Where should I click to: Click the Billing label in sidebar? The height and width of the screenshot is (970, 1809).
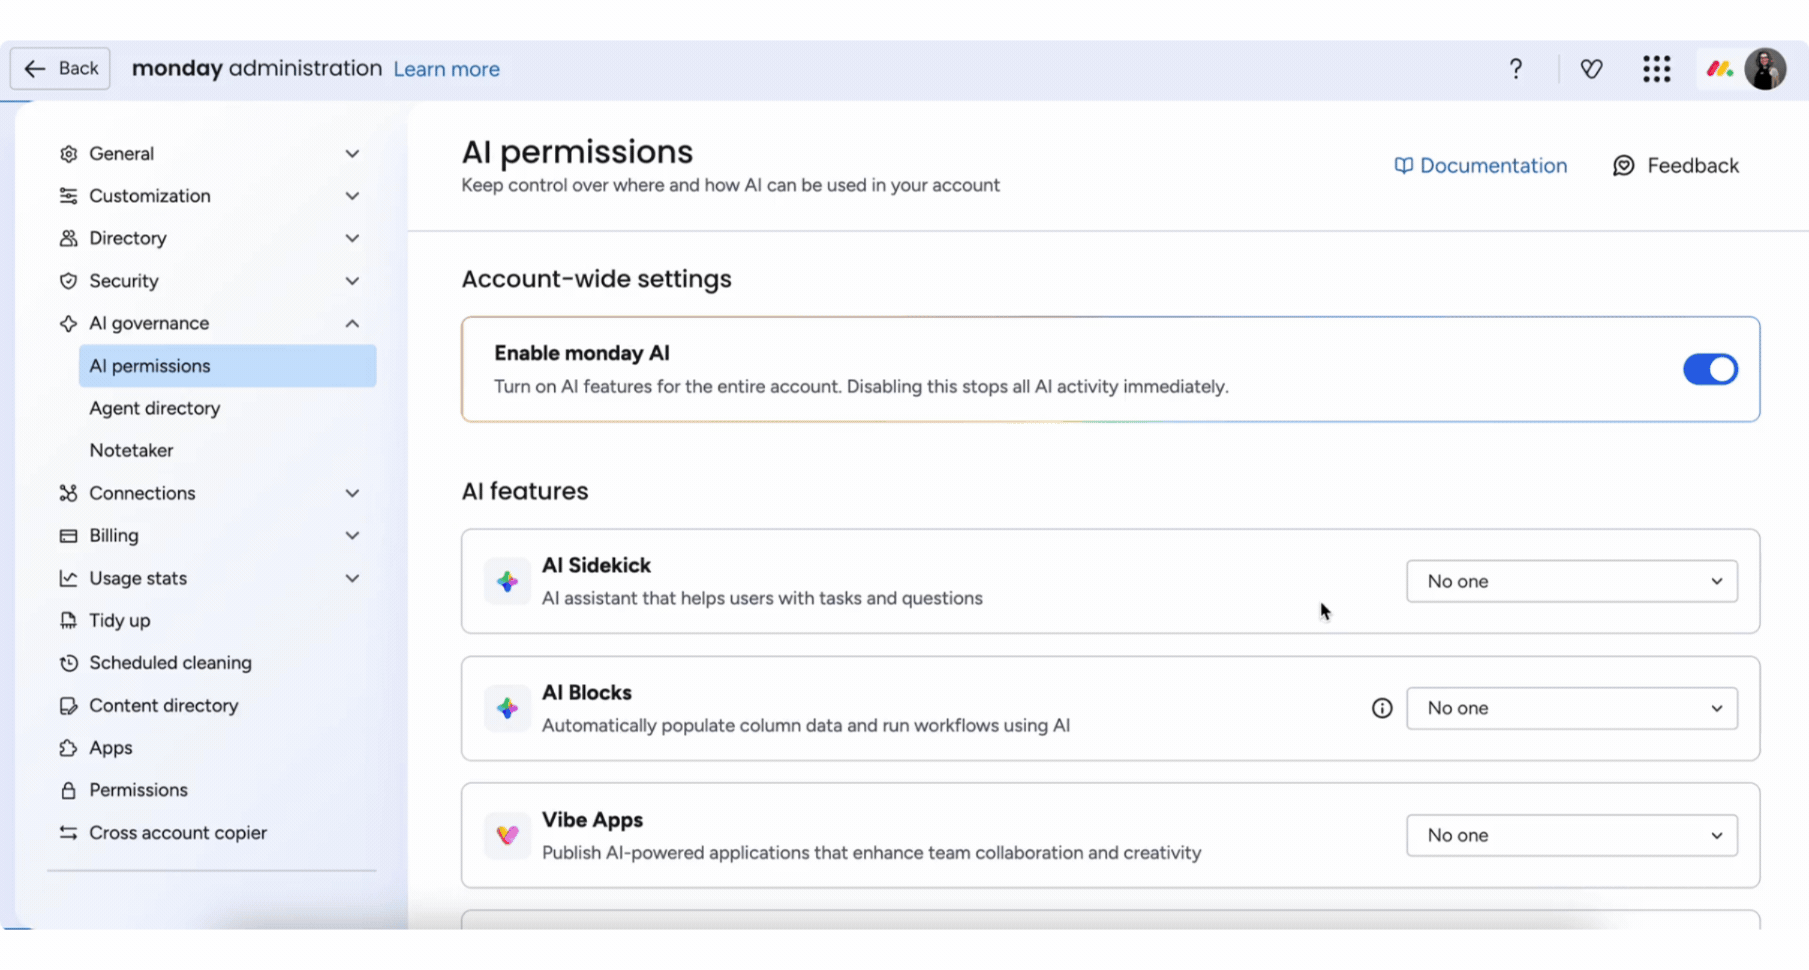114,536
